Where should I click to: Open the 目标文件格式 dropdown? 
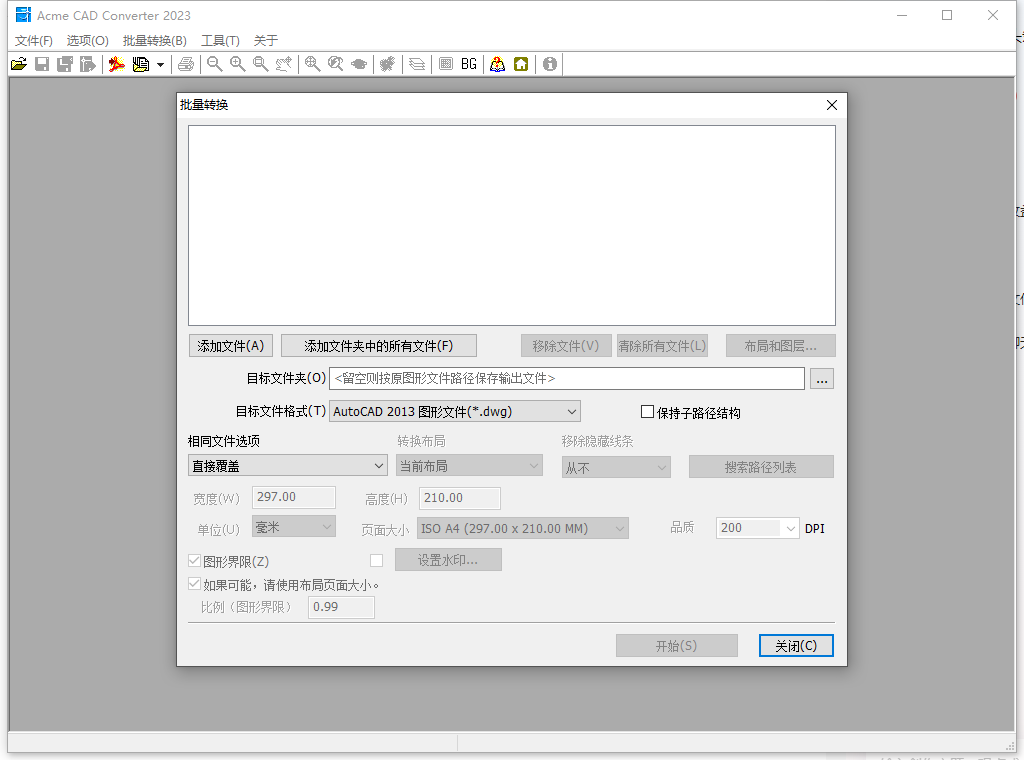[455, 411]
